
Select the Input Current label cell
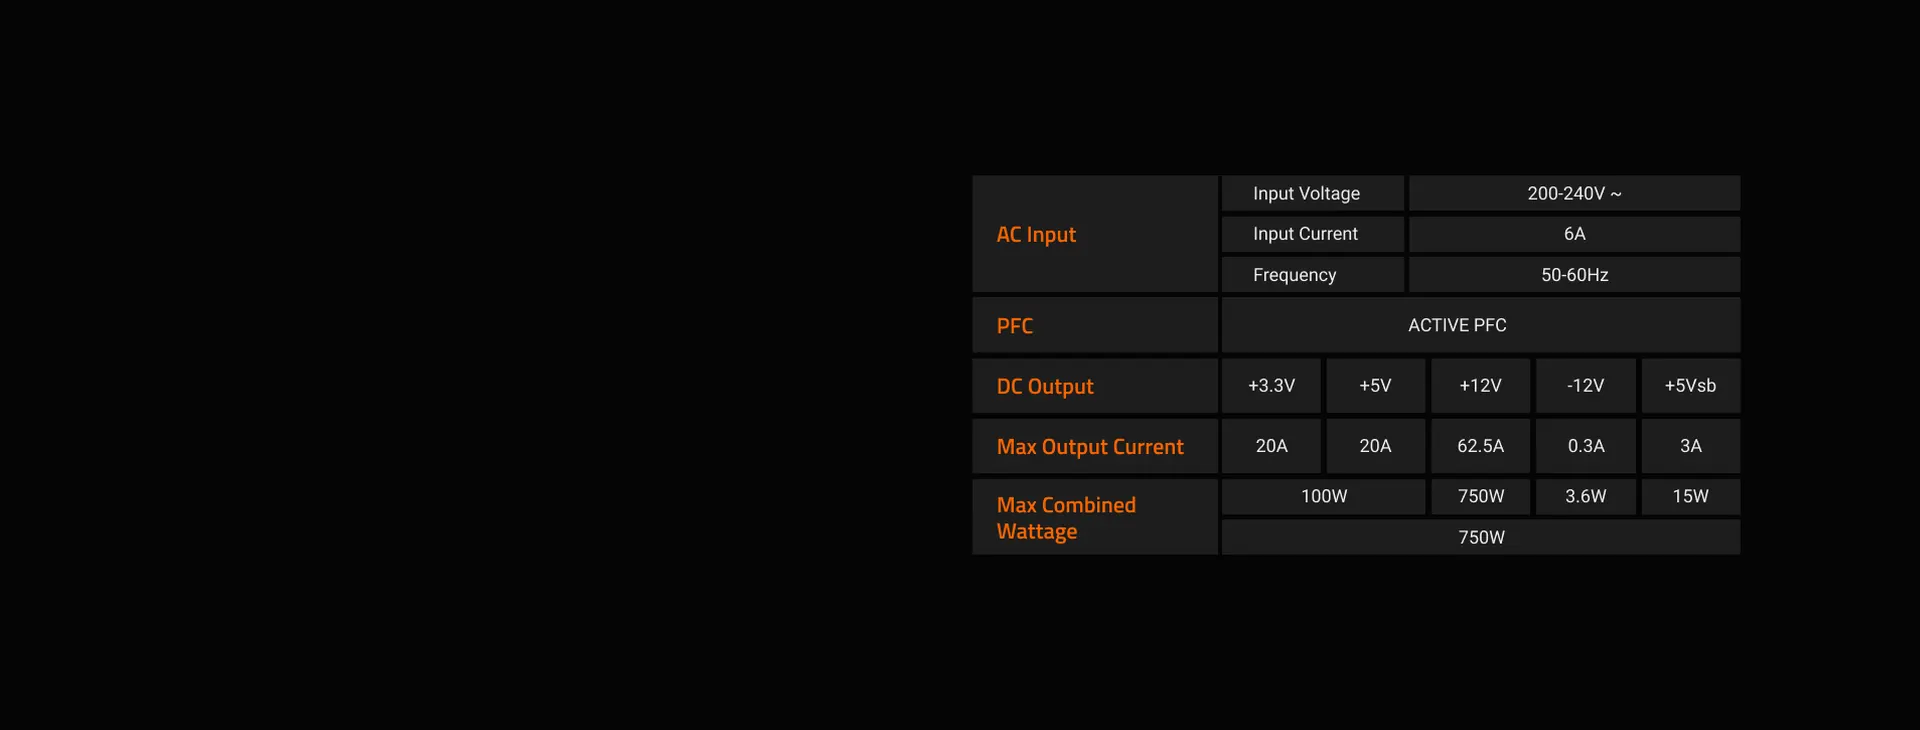click(x=1313, y=234)
